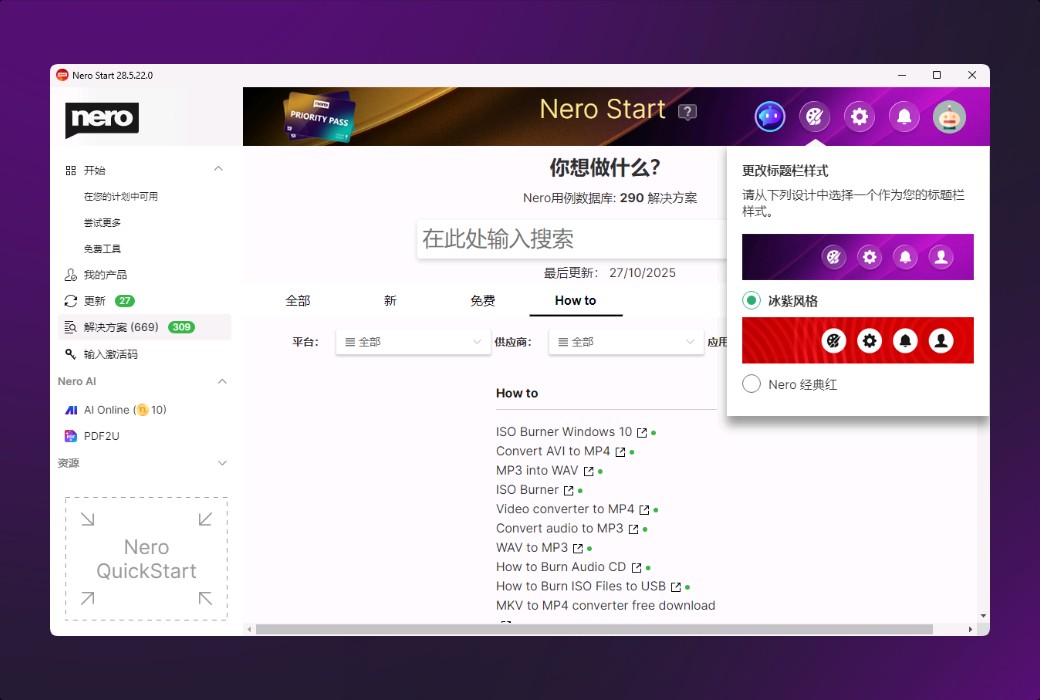Open the 供应商 filter dropdown
Image resolution: width=1040 pixels, height=700 pixels.
(625, 342)
